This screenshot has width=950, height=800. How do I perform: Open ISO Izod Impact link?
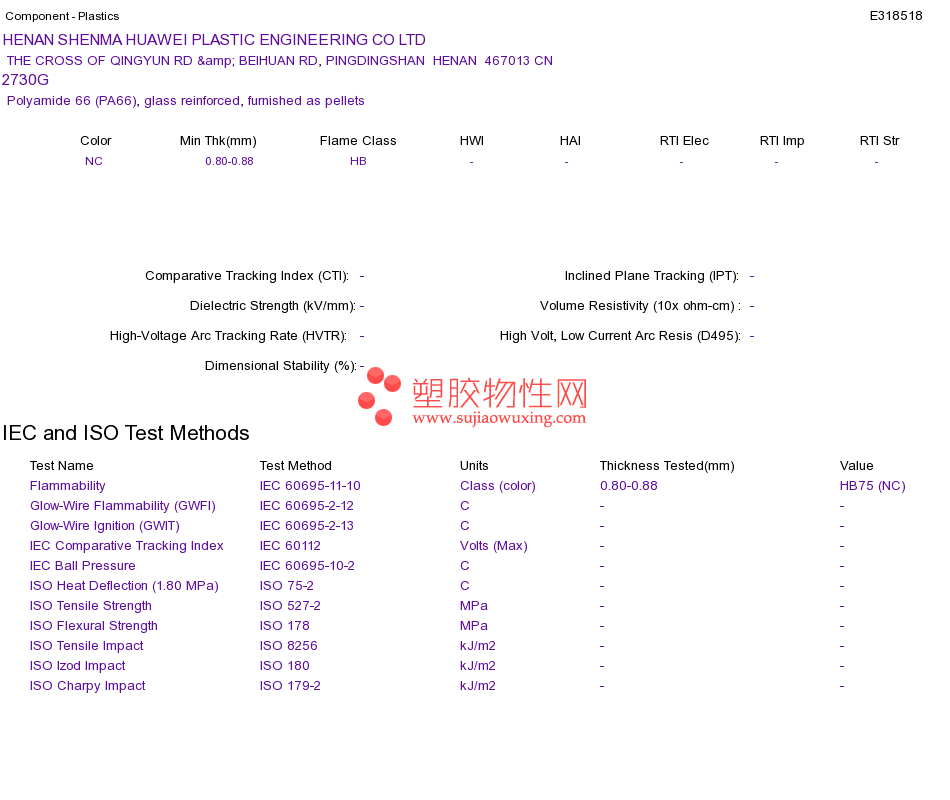tap(78, 665)
